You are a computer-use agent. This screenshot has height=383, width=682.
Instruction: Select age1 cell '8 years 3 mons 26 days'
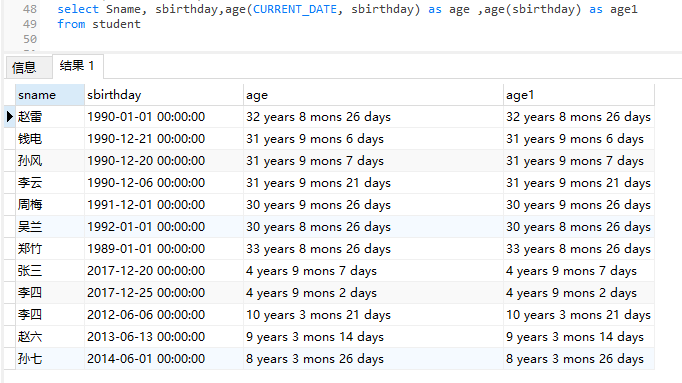(578, 359)
